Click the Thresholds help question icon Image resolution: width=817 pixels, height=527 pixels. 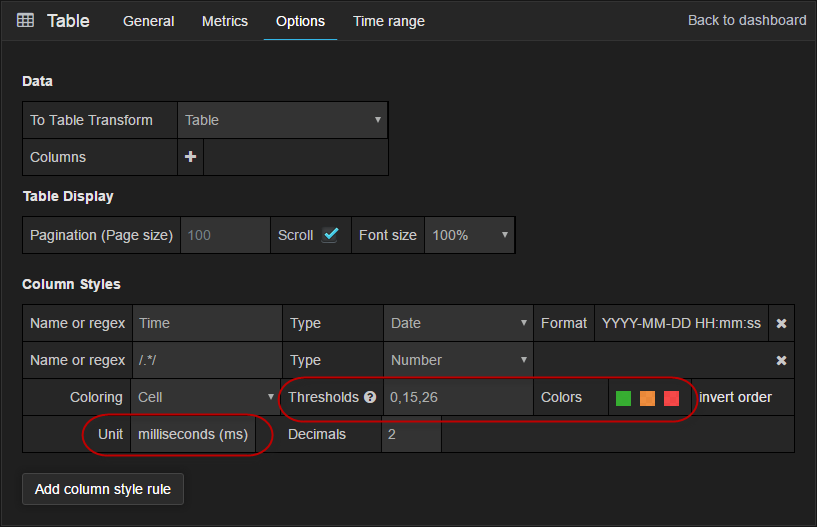coord(370,397)
